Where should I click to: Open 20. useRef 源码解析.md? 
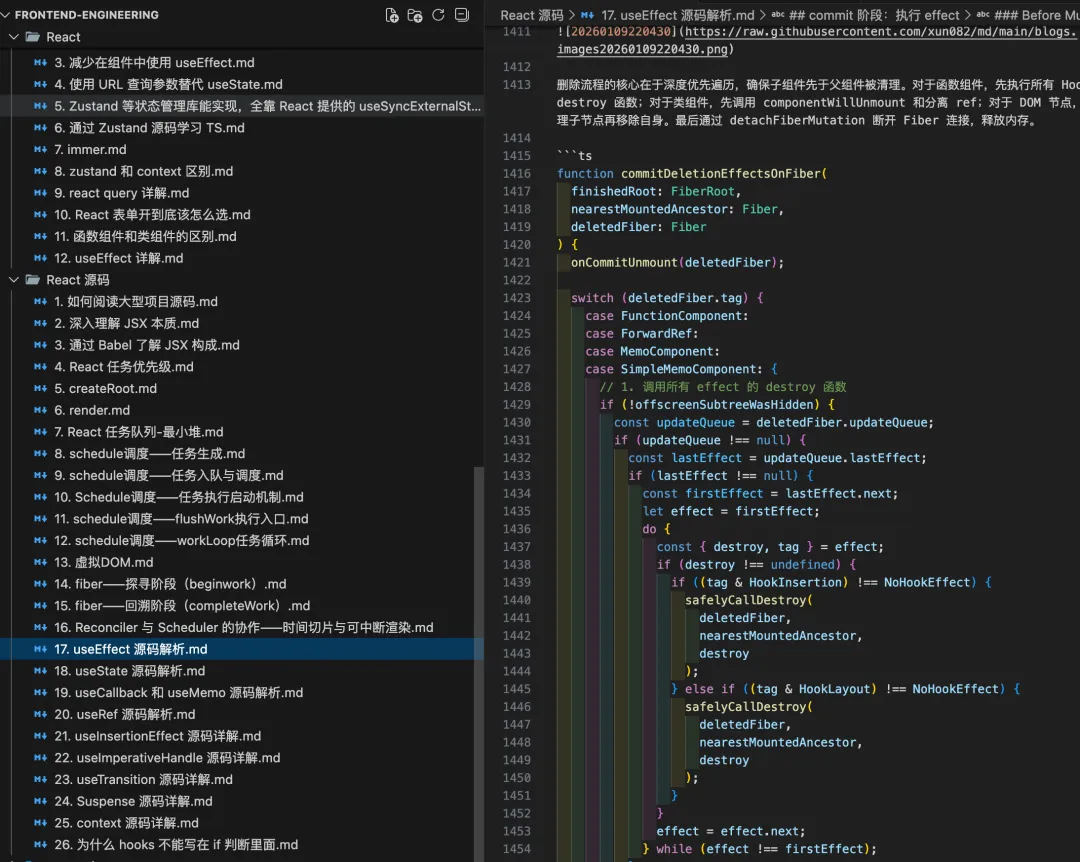tap(242, 714)
